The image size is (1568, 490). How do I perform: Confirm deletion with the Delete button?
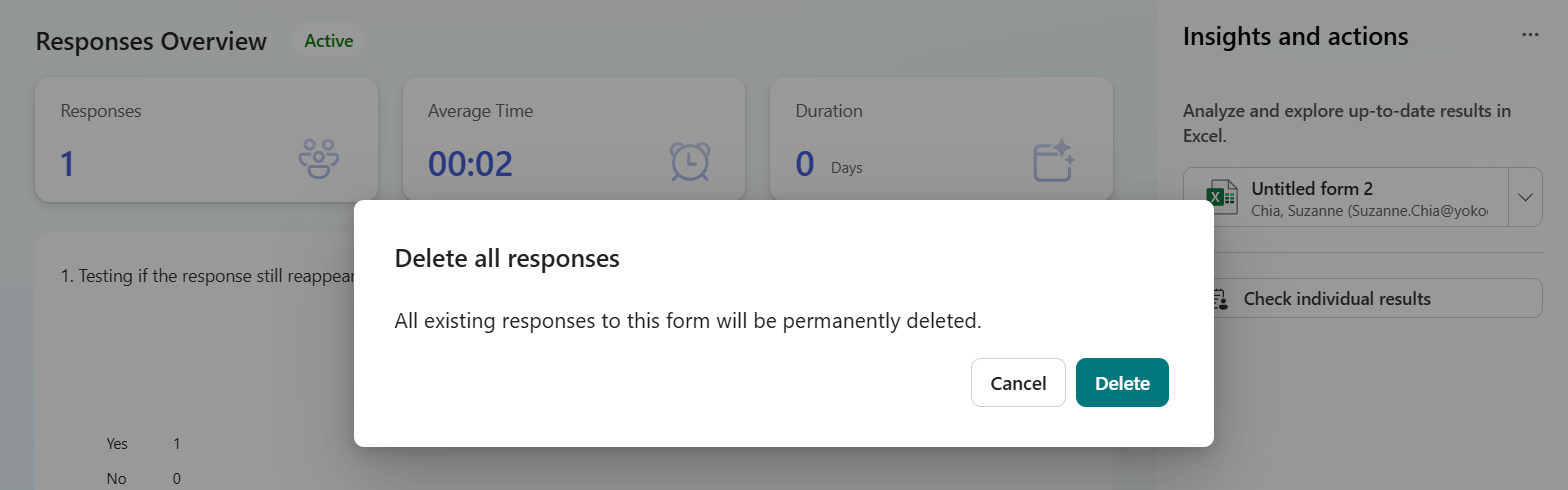[1122, 383]
